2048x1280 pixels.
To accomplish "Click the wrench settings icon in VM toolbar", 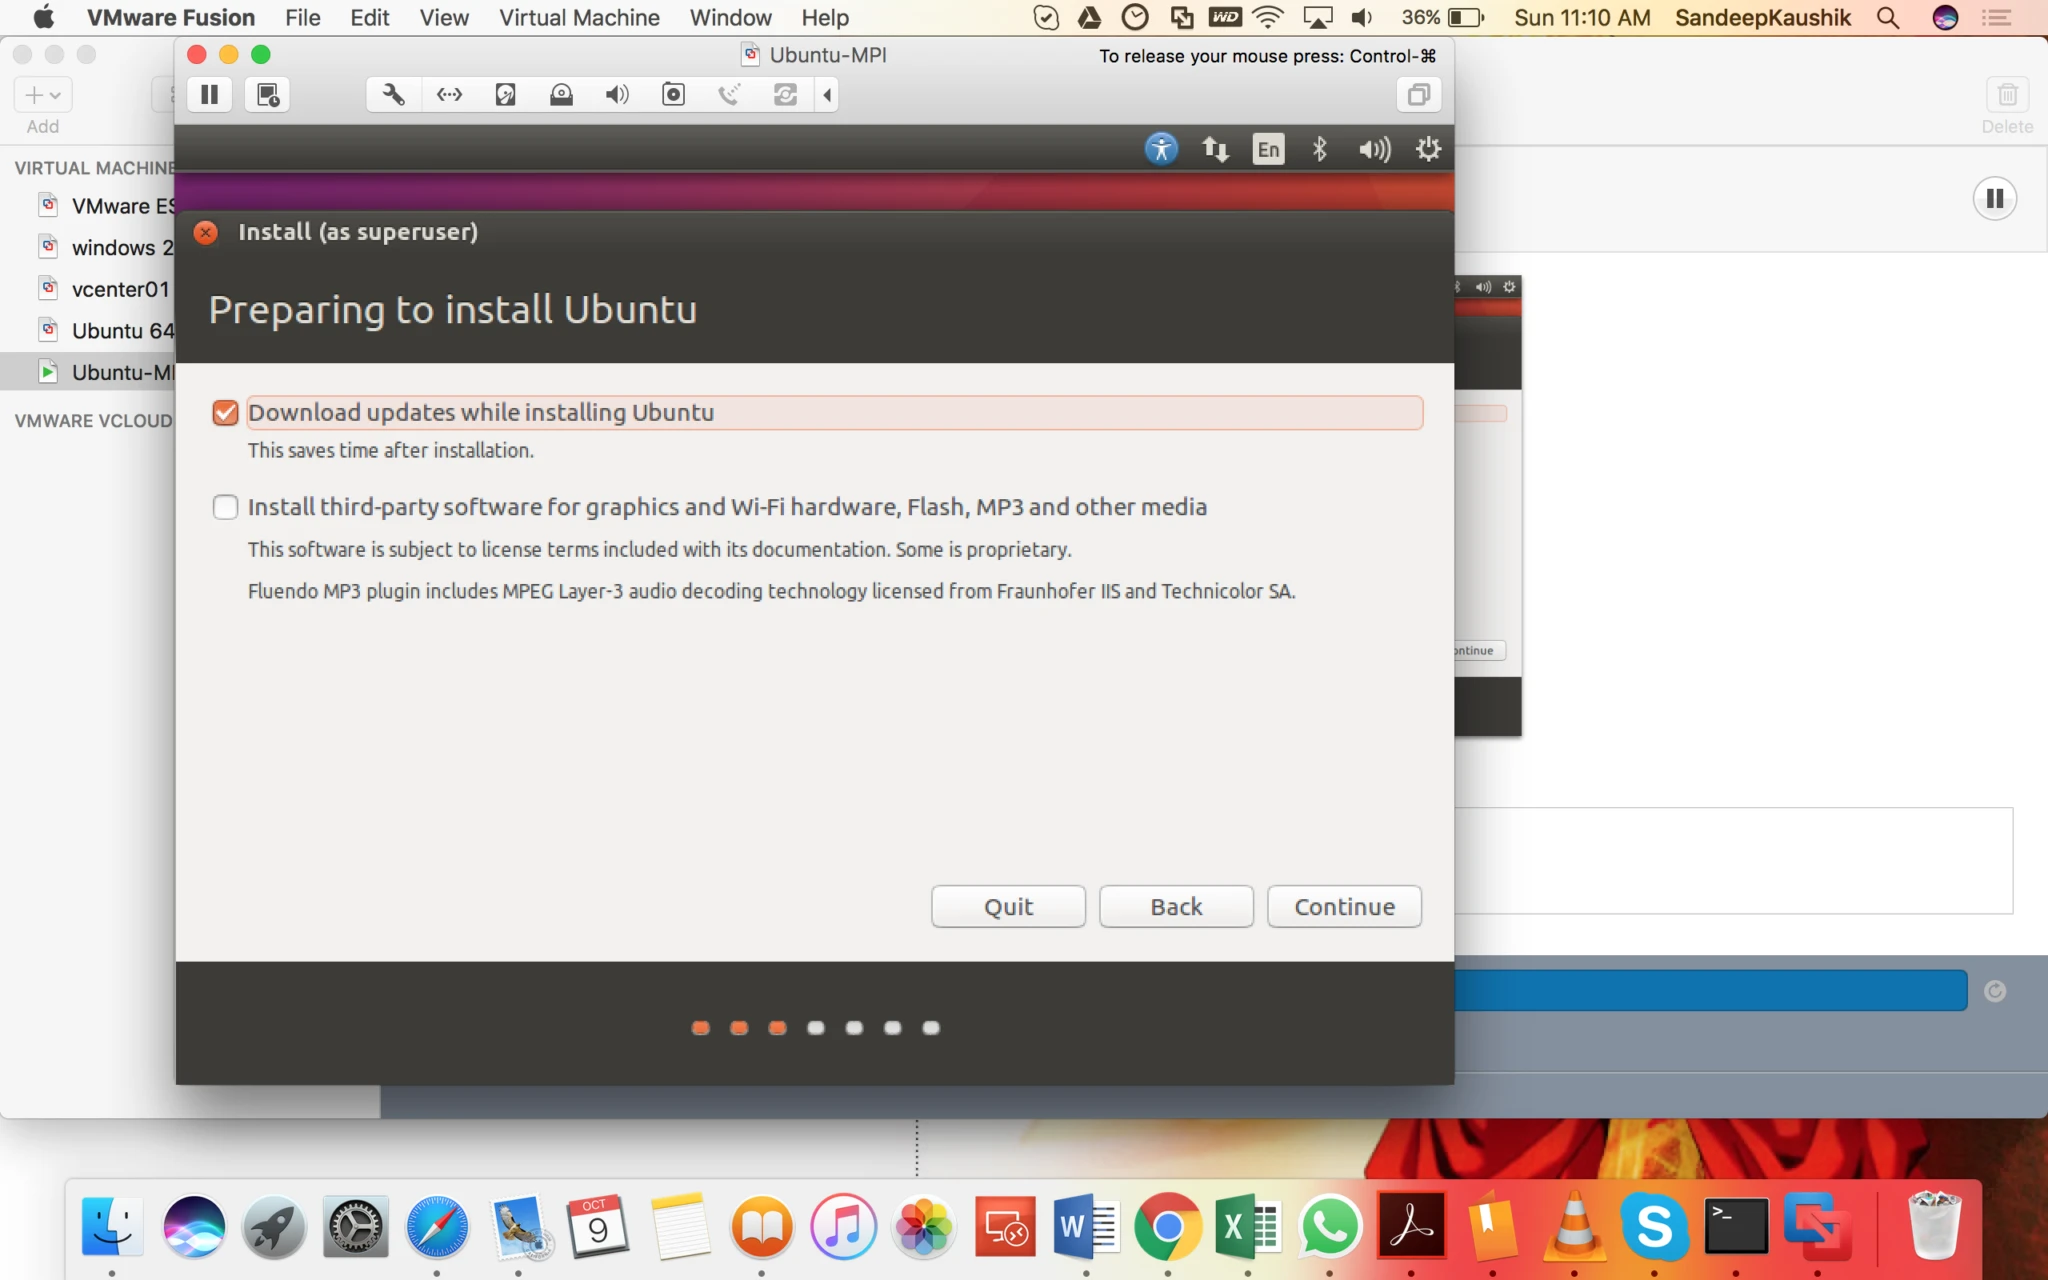I will coord(394,95).
